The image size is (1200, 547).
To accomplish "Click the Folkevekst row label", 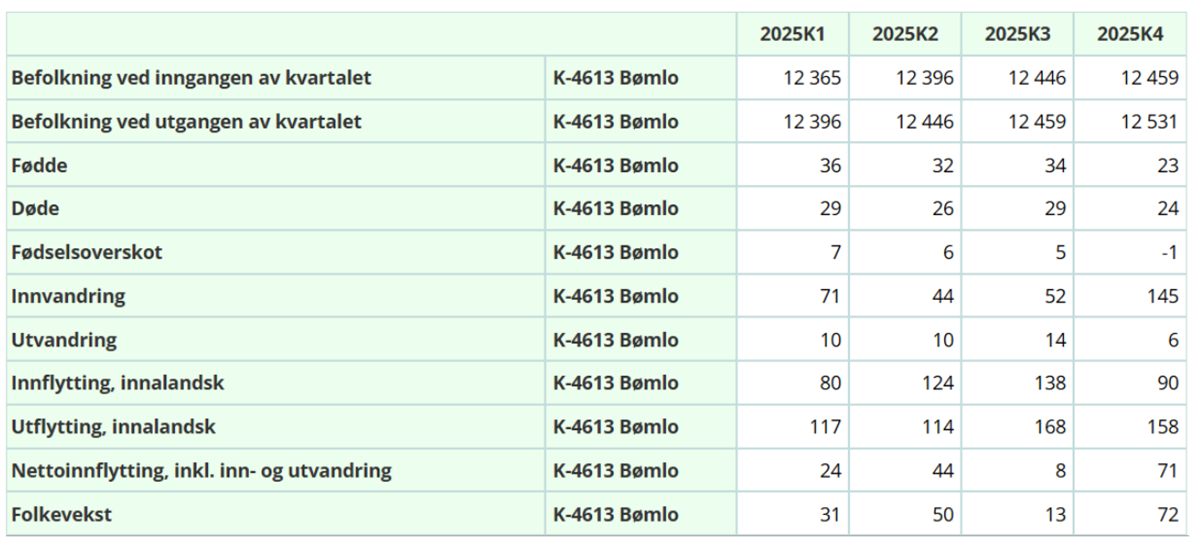I will click(x=62, y=515).
